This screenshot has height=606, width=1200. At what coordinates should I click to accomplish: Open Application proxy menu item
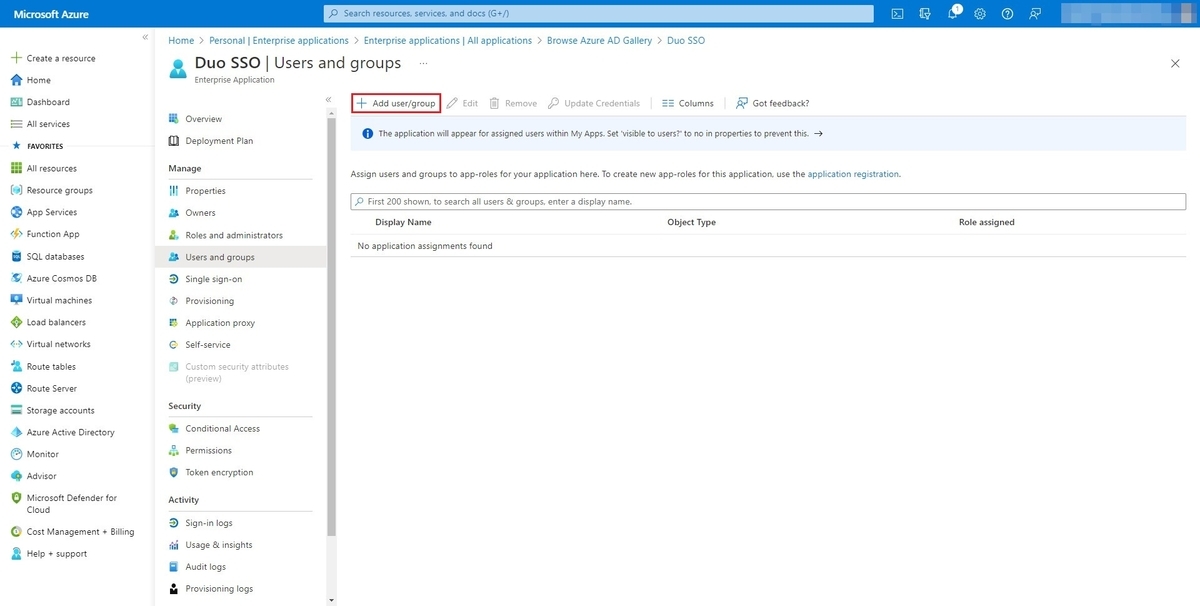coord(220,323)
